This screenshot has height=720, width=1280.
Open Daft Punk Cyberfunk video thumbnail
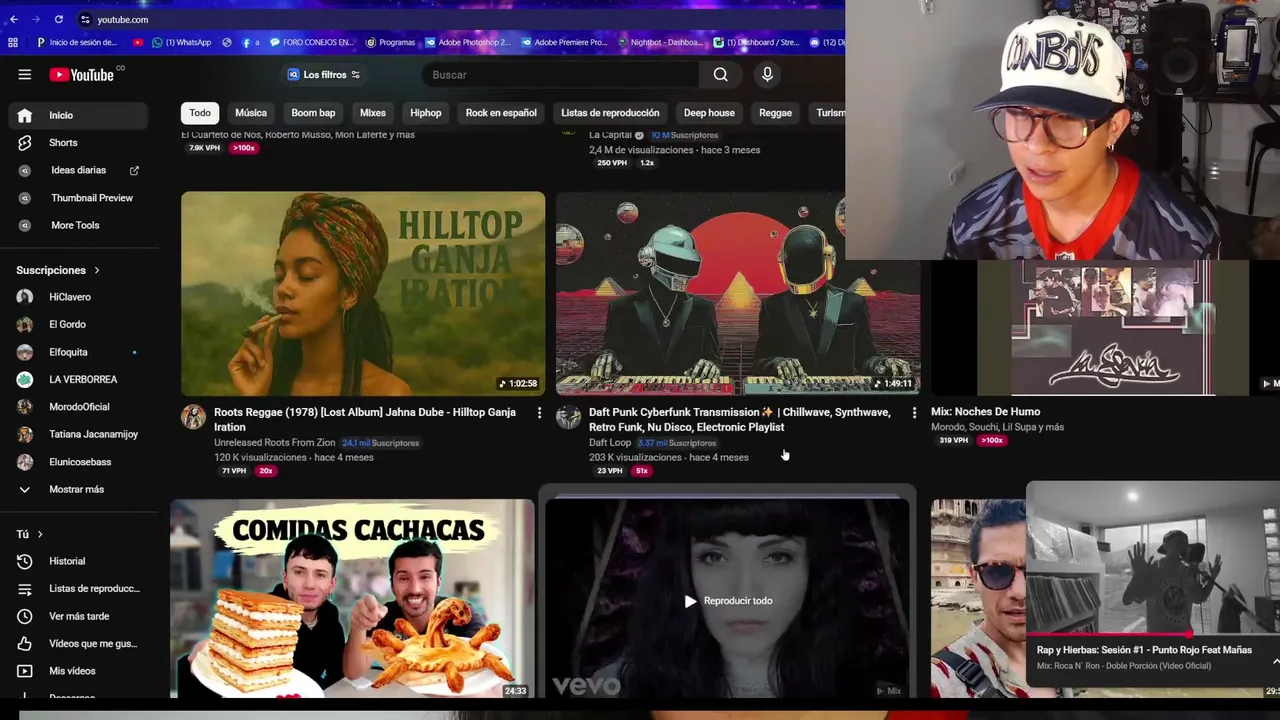coord(738,294)
